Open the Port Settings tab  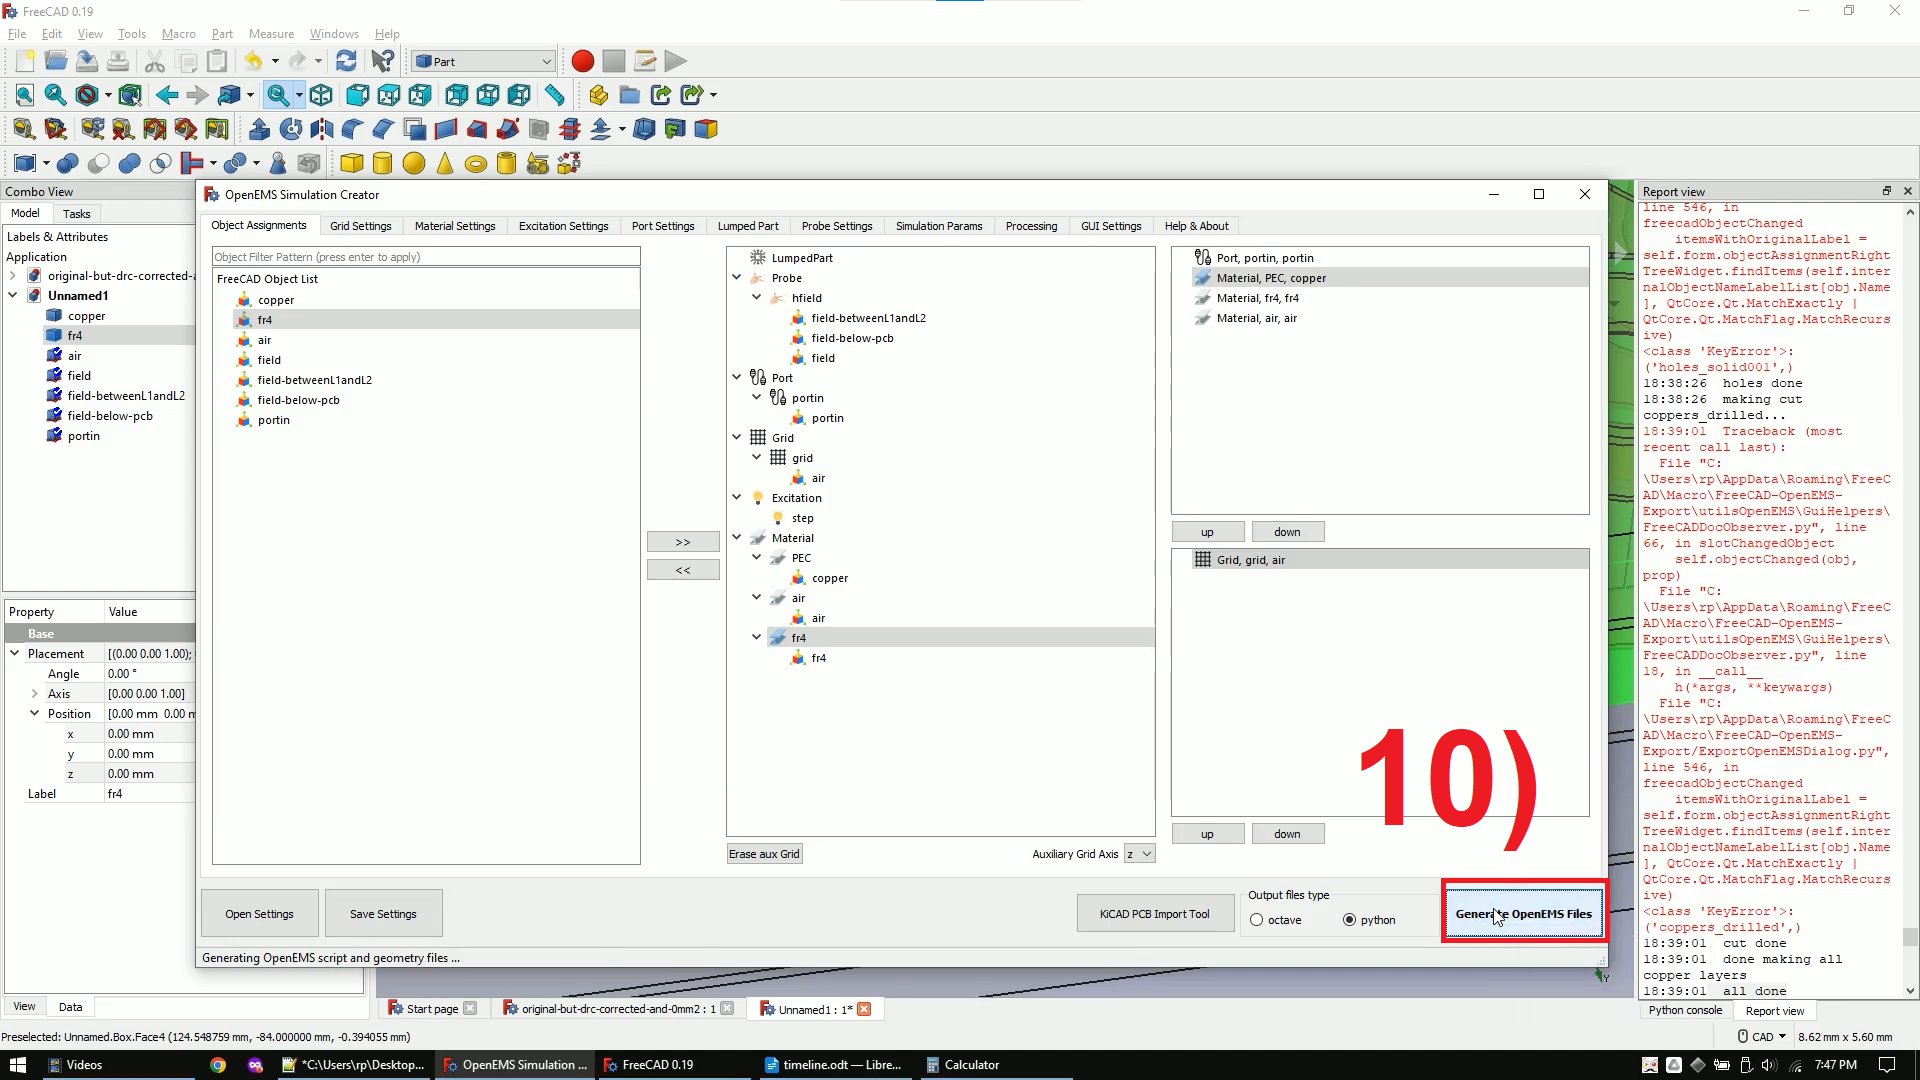coord(663,226)
